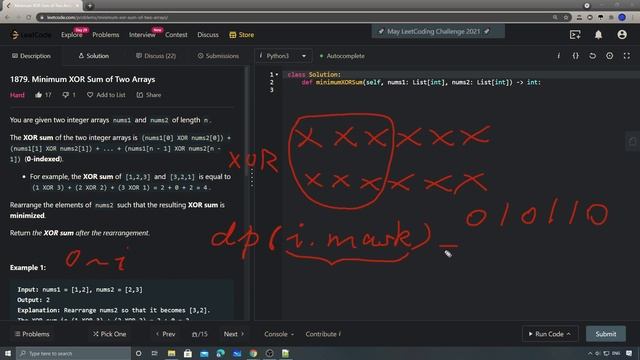Open Mail app from taskbar
This screenshot has height=360, width=640.
204,353
